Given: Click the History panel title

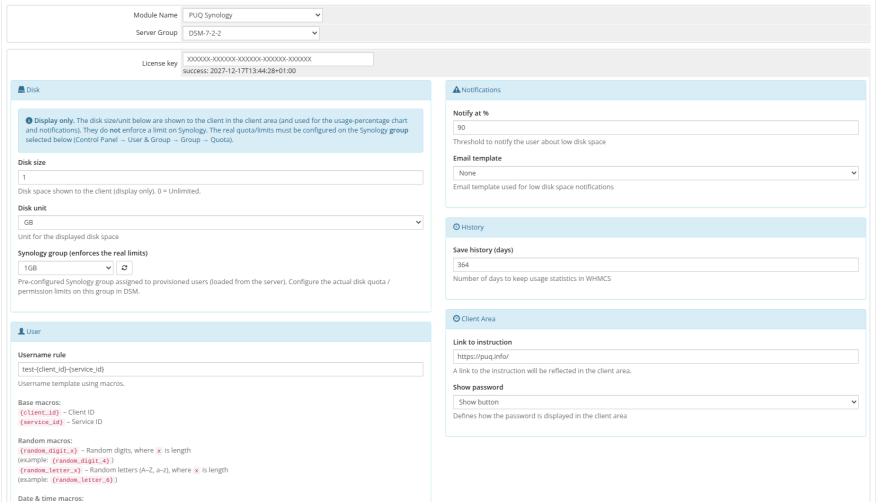Looking at the screenshot, I should pyautogui.click(x=472, y=227).
